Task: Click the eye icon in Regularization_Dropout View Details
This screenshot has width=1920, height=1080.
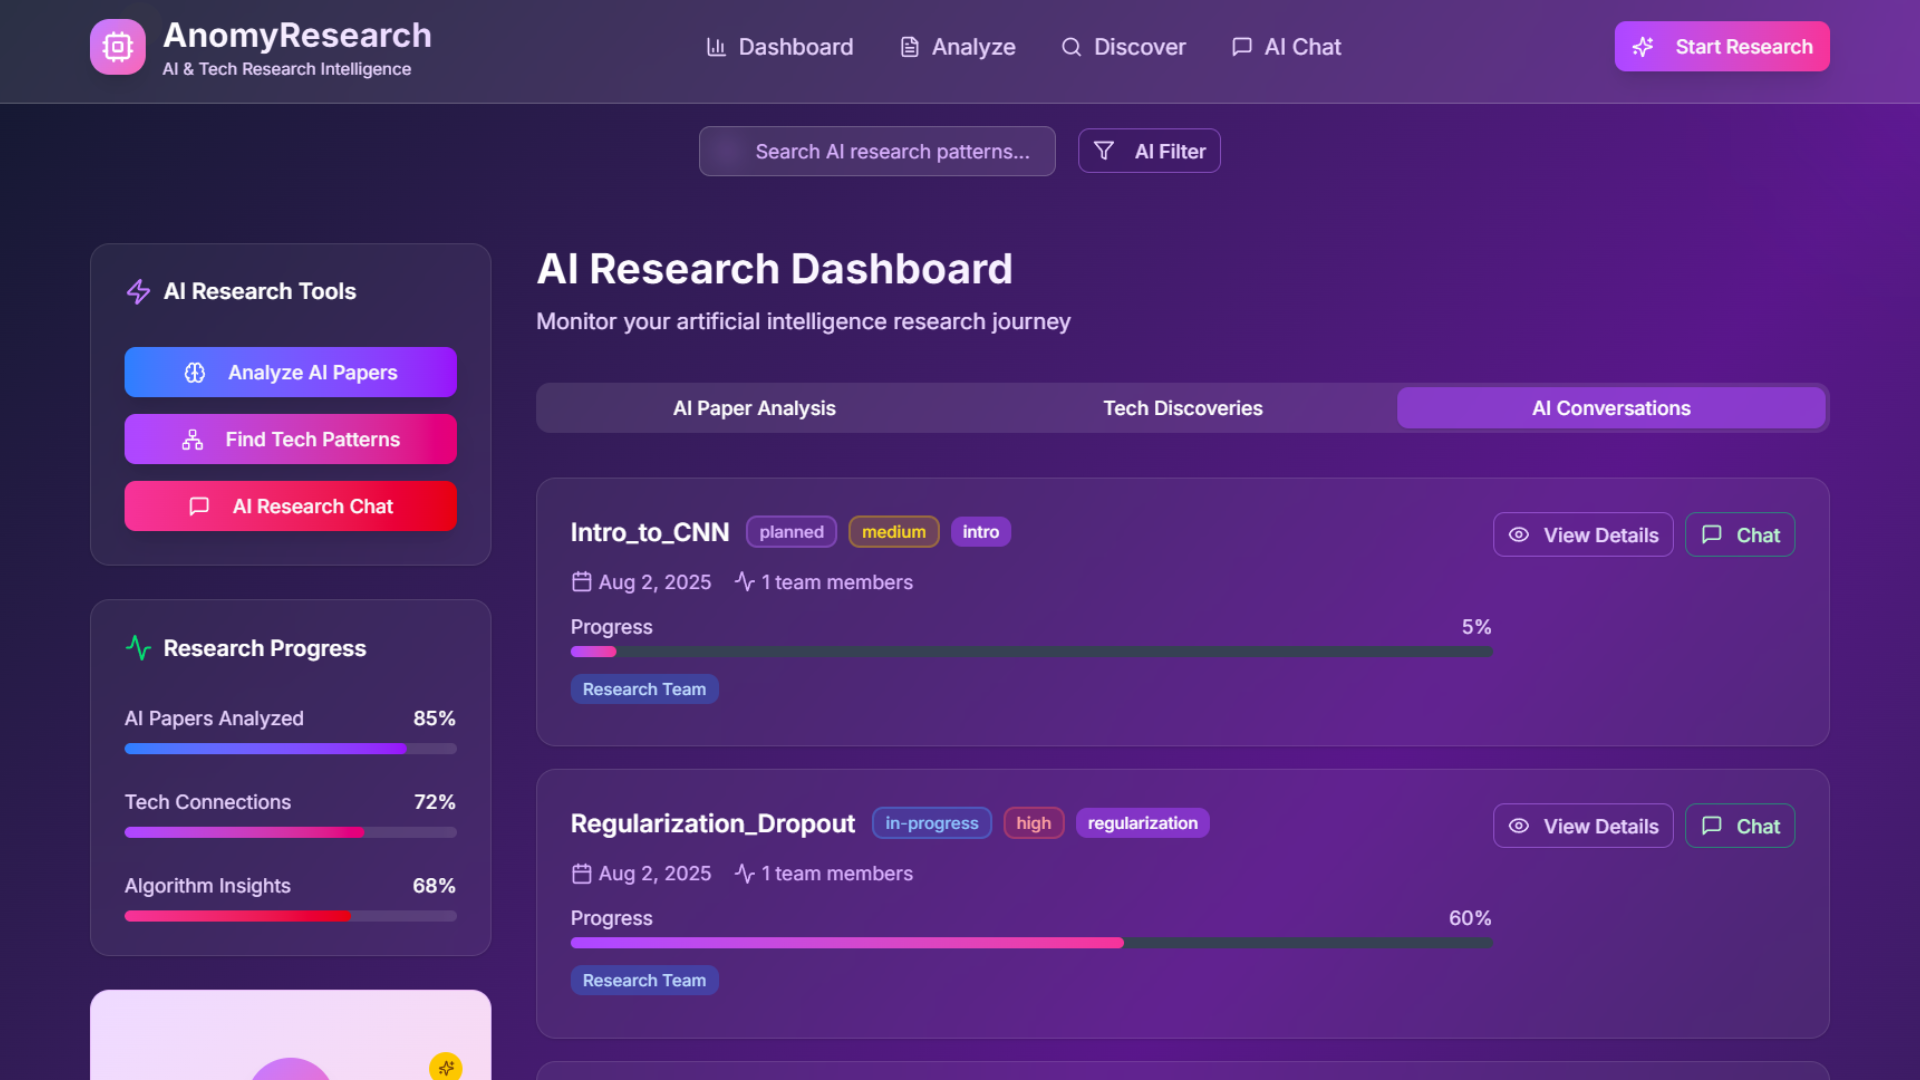Action: pos(1518,826)
